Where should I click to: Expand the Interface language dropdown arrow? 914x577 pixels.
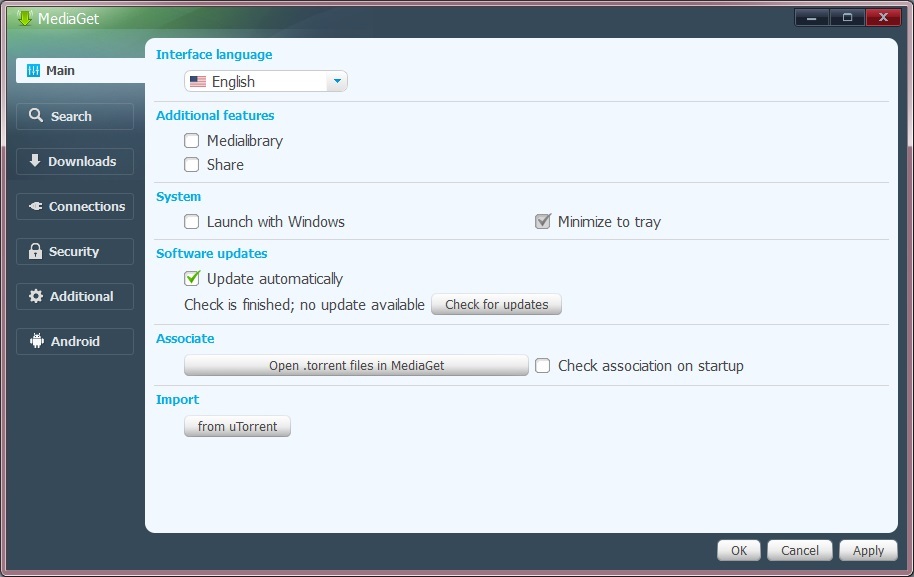337,82
